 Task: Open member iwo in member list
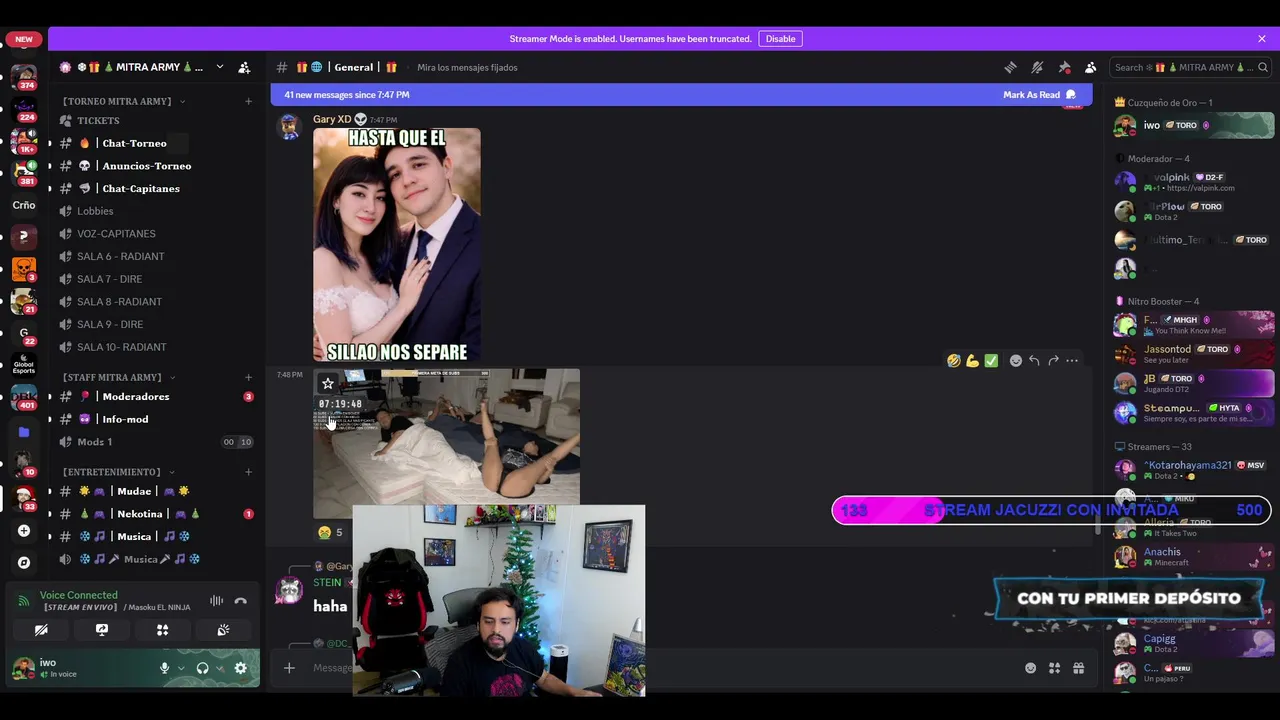click(x=1195, y=125)
